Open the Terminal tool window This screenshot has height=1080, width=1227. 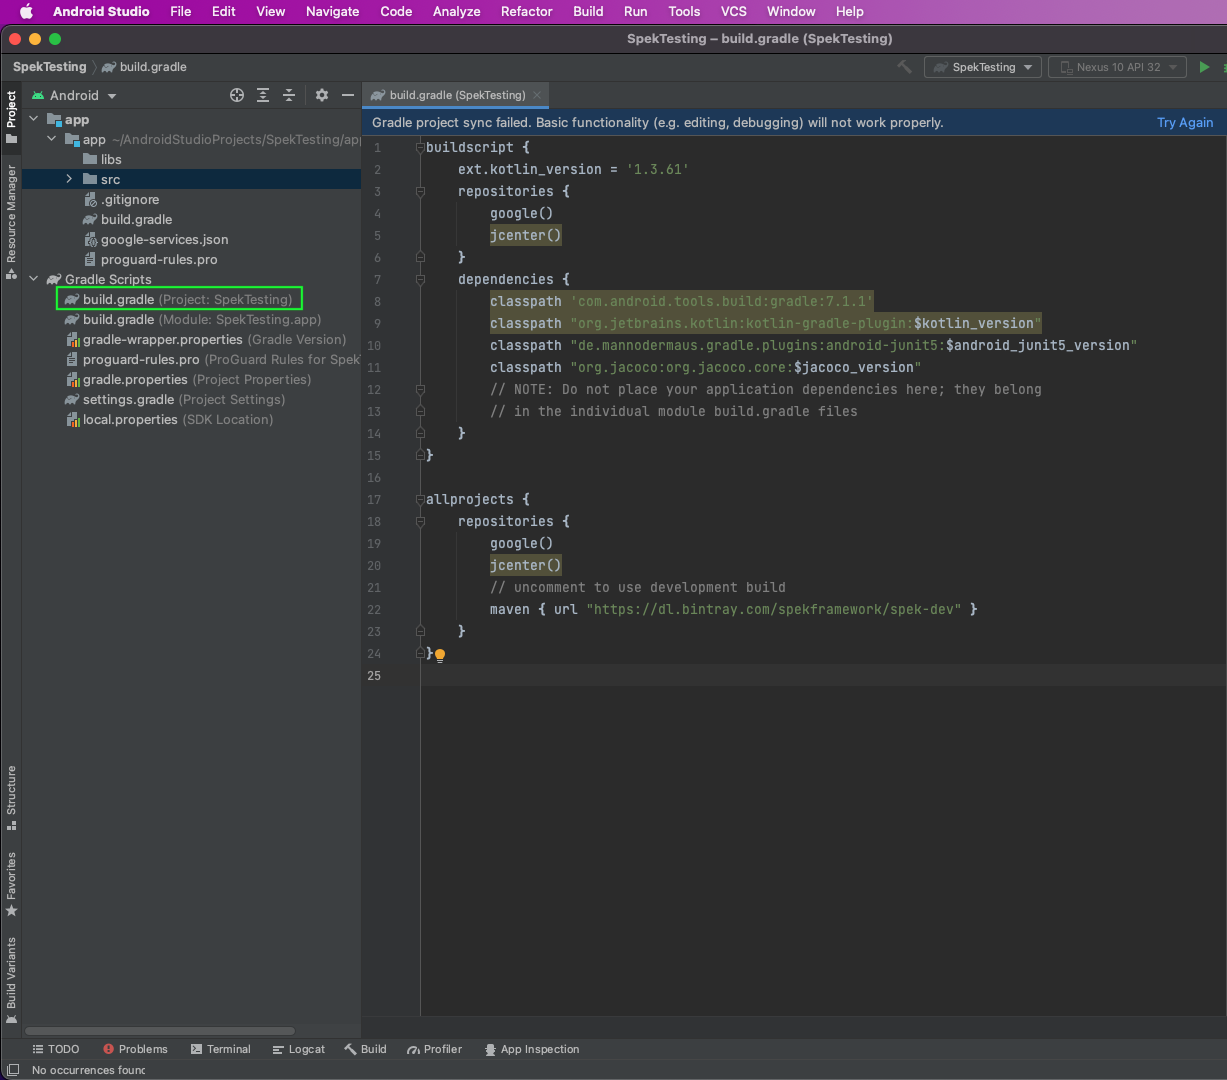[x=220, y=1049]
